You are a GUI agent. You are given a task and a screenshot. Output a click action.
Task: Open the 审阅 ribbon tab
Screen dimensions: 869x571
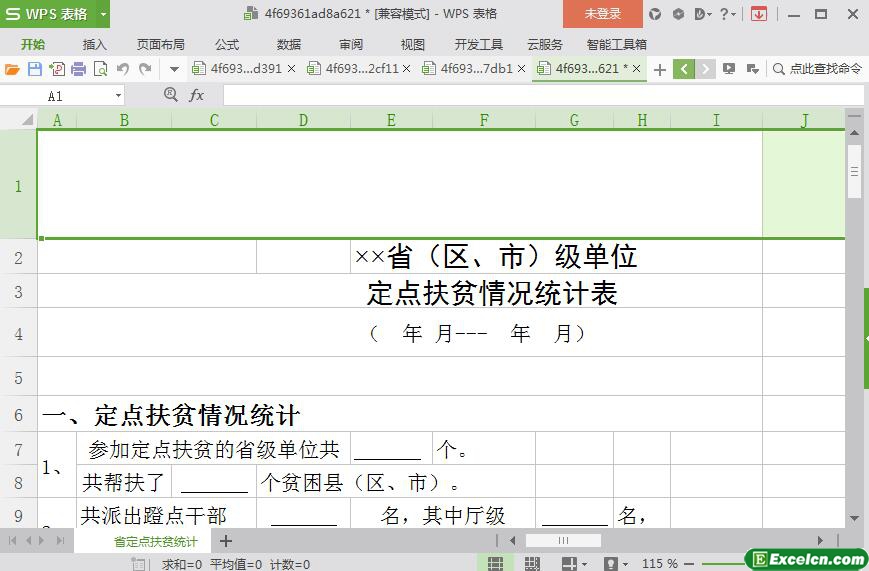[x=351, y=44]
